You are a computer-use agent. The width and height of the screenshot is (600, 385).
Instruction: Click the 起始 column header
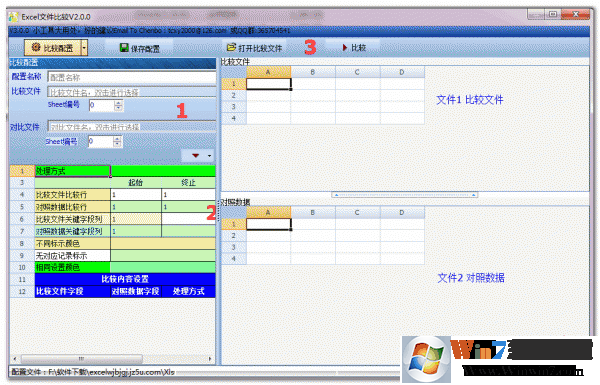click(136, 183)
